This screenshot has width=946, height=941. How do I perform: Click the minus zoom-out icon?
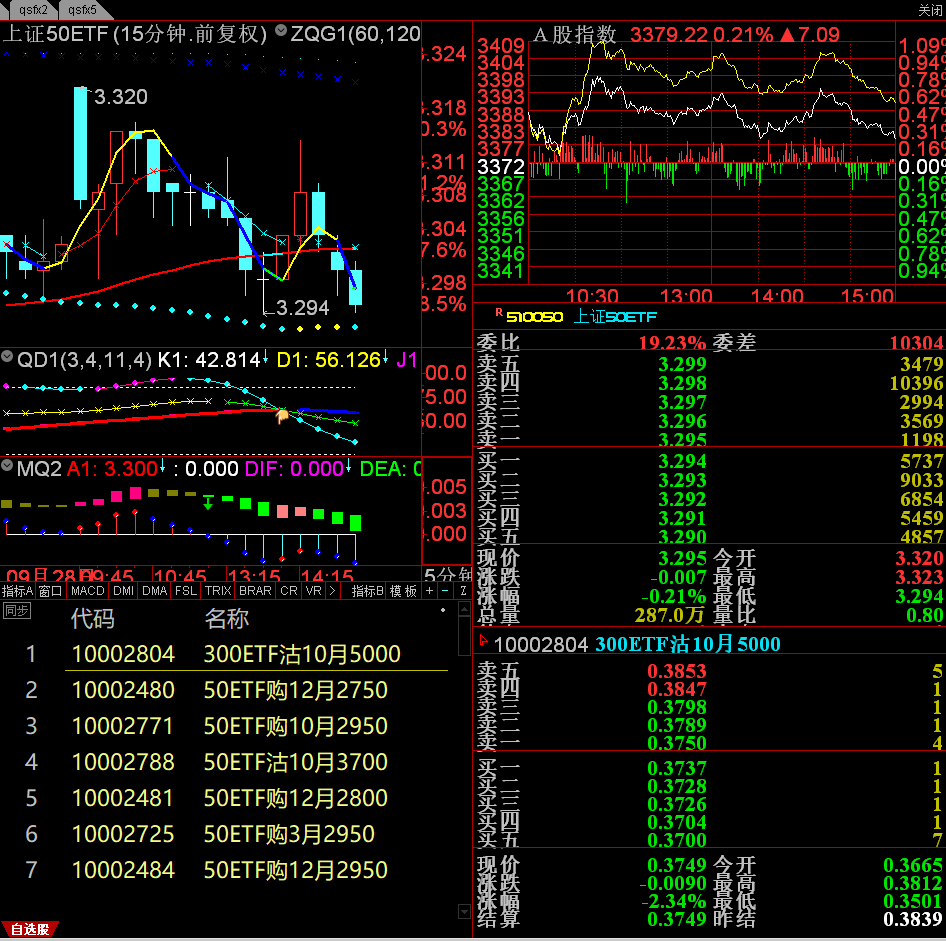click(x=445, y=591)
